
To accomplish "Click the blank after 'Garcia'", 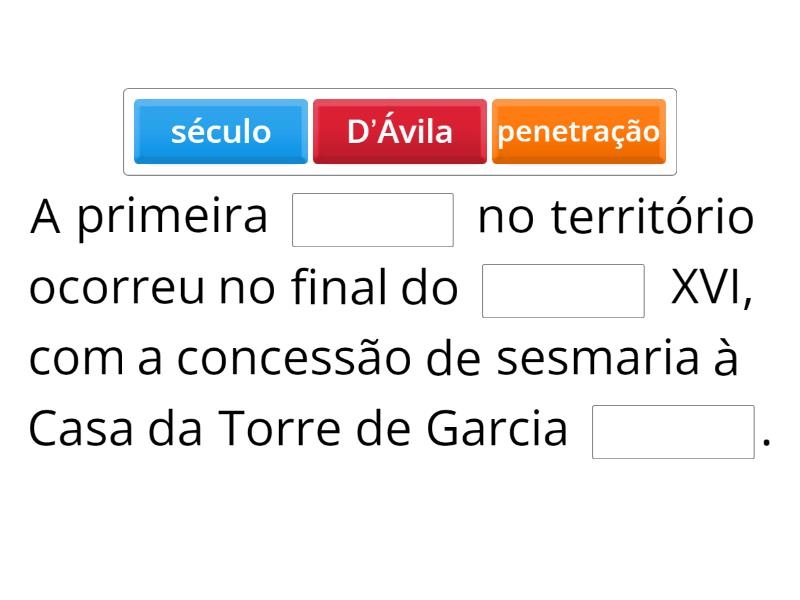I will (x=673, y=432).
